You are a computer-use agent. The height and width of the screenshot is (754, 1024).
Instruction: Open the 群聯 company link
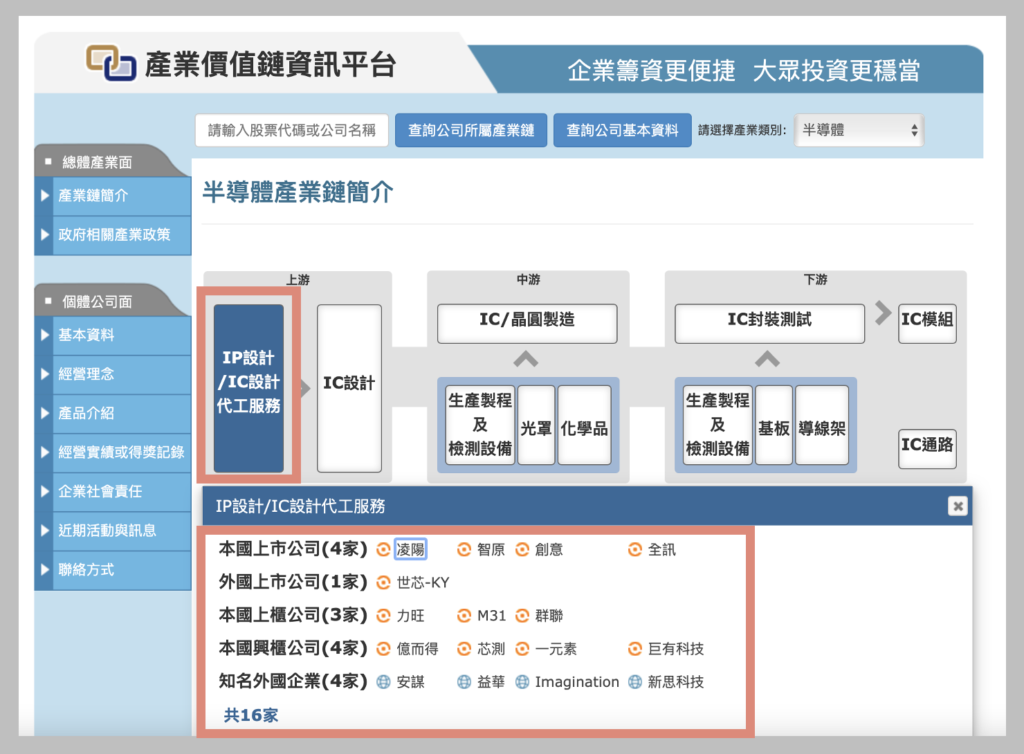coord(549,616)
